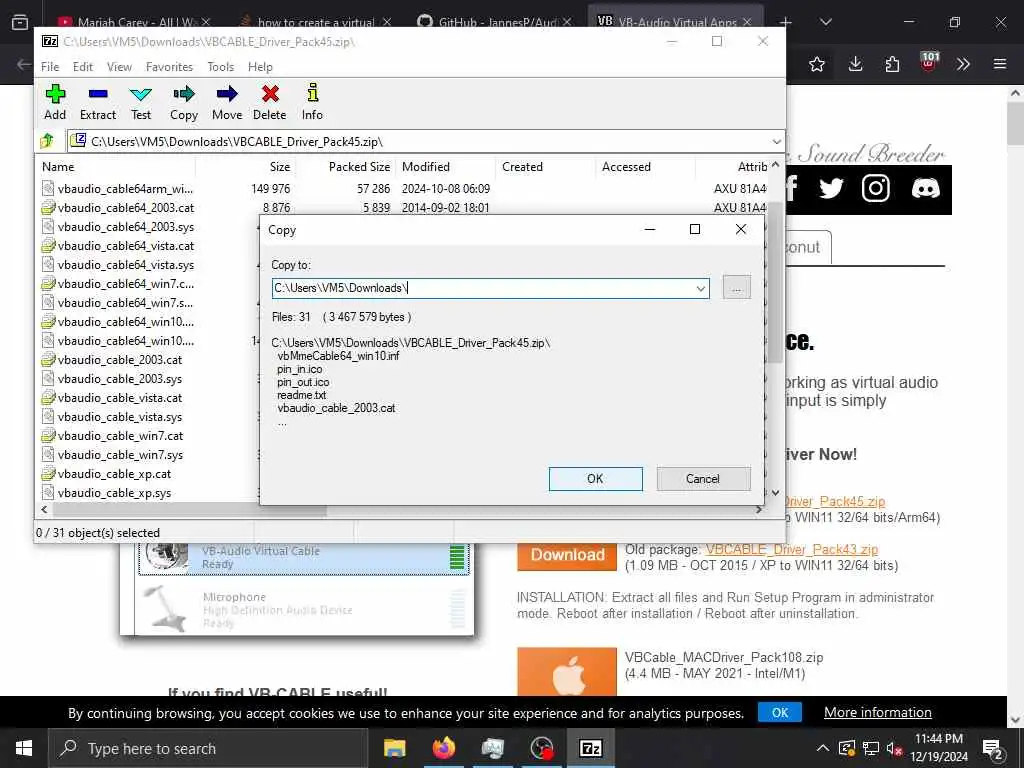Image resolution: width=1024 pixels, height=768 pixels.
Task: Confirm the Copy dialog with OK
Action: (x=595, y=479)
